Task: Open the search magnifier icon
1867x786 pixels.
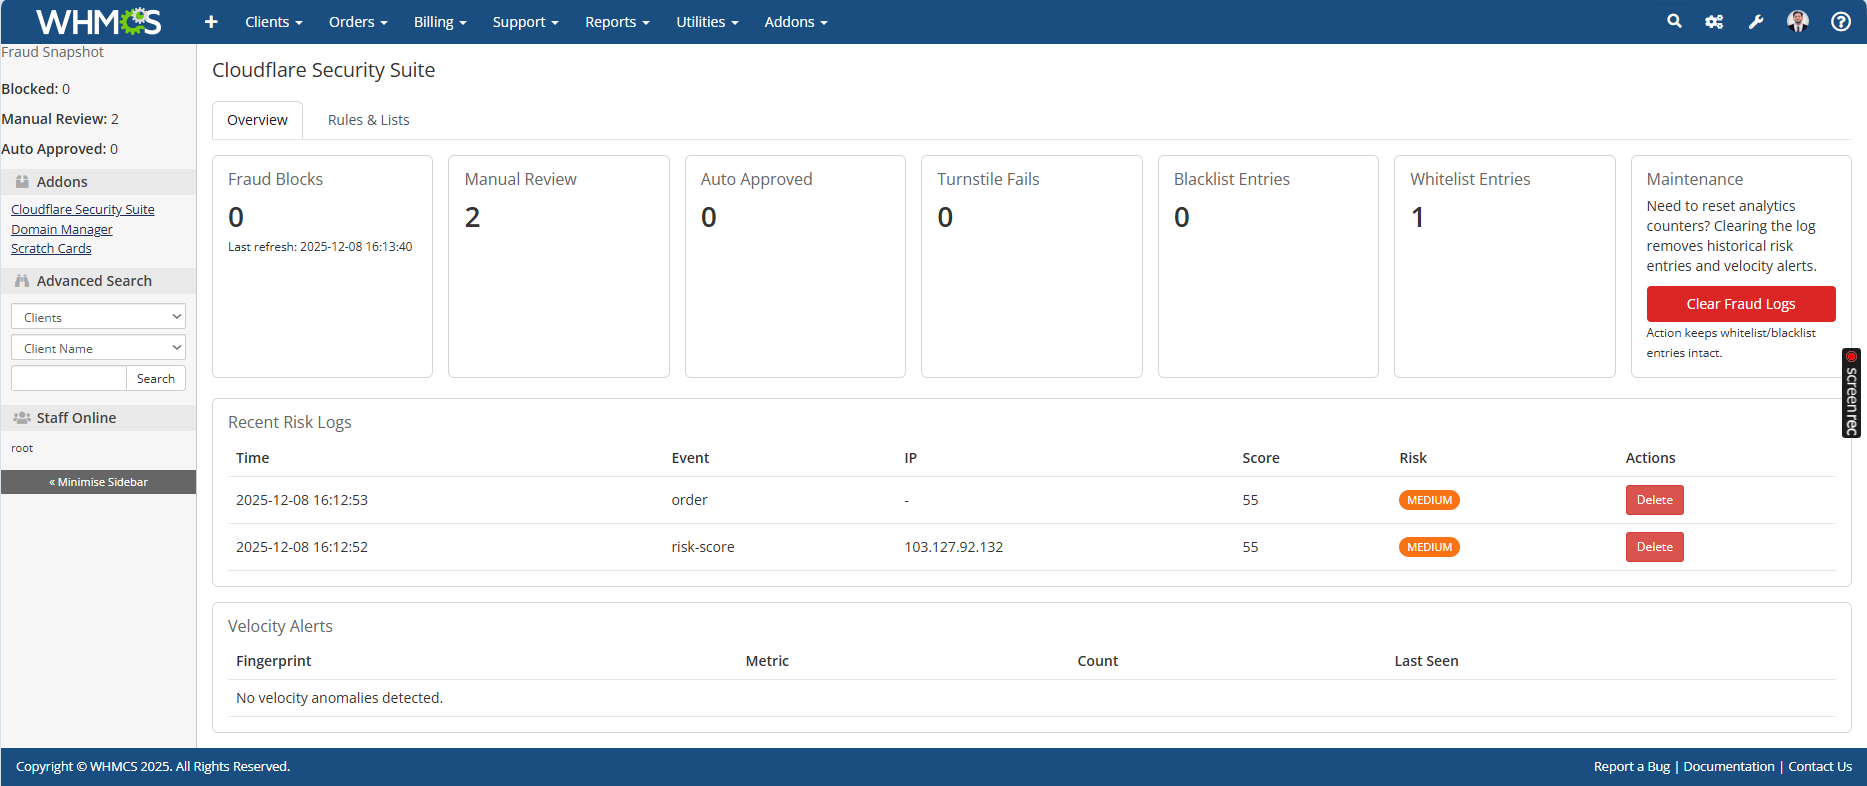Action: tap(1674, 21)
